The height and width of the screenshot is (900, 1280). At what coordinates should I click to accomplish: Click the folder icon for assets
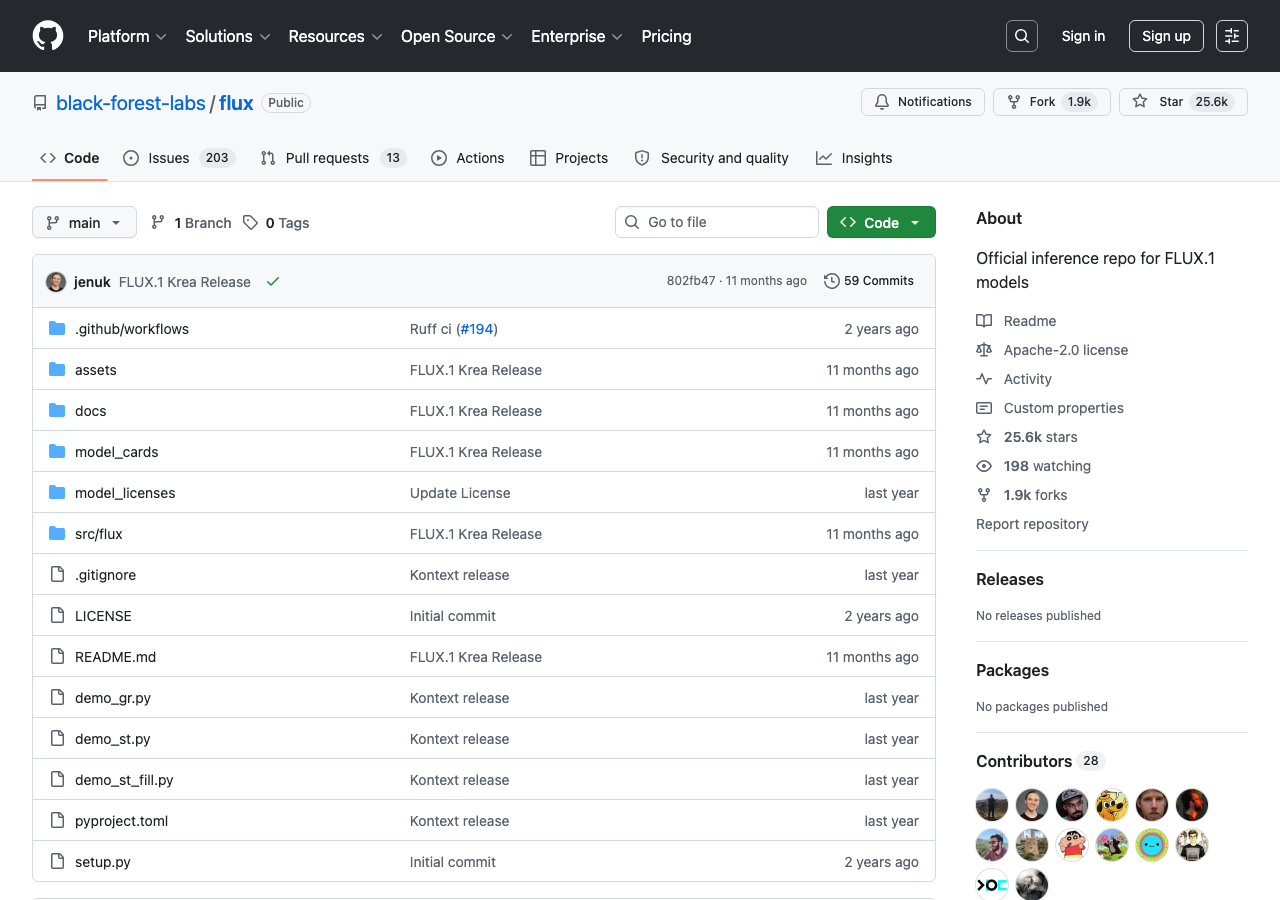[x=57, y=370]
